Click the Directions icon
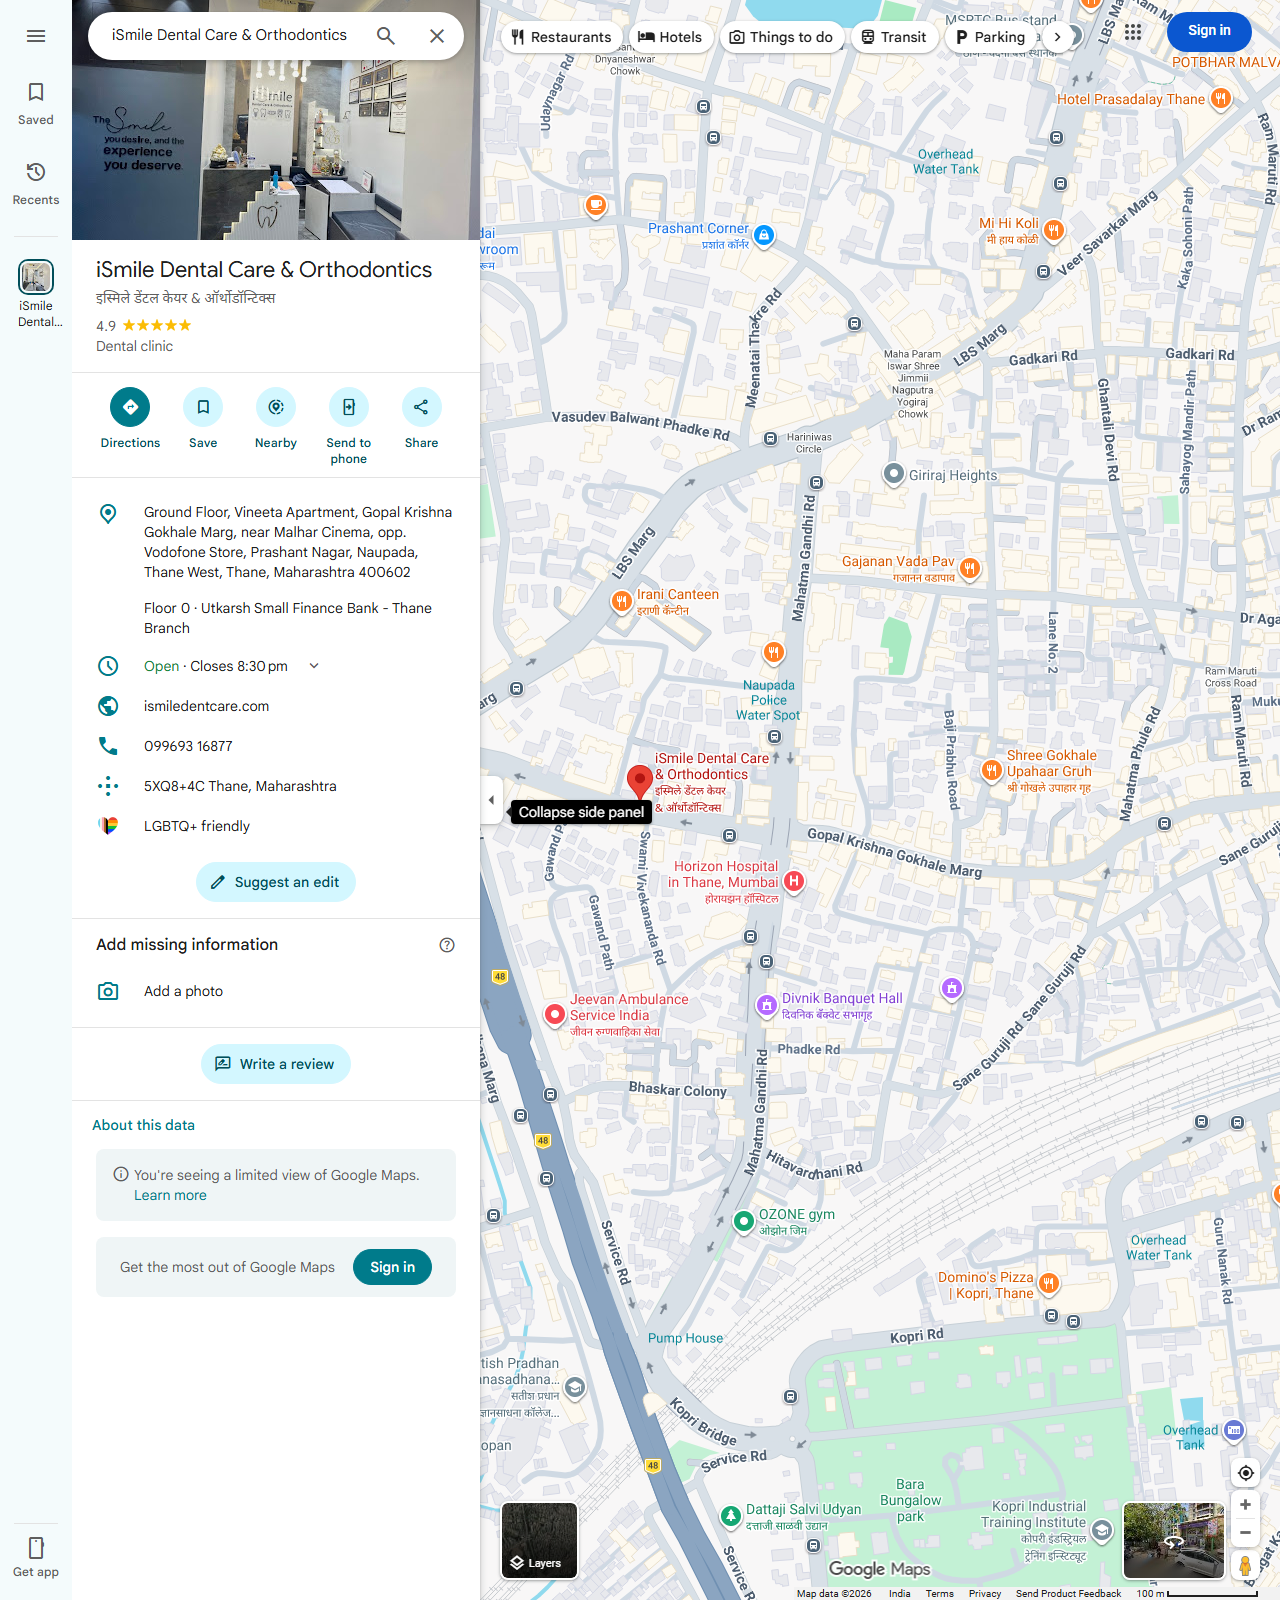The image size is (1280, 1600). 130,407
